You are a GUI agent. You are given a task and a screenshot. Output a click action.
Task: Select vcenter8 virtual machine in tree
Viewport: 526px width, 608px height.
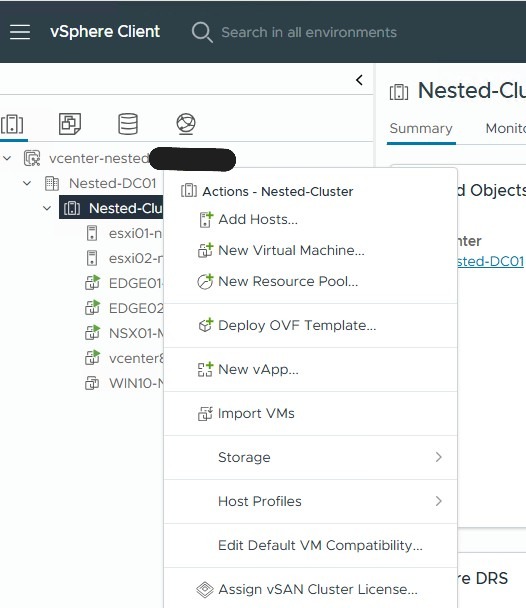136,358
